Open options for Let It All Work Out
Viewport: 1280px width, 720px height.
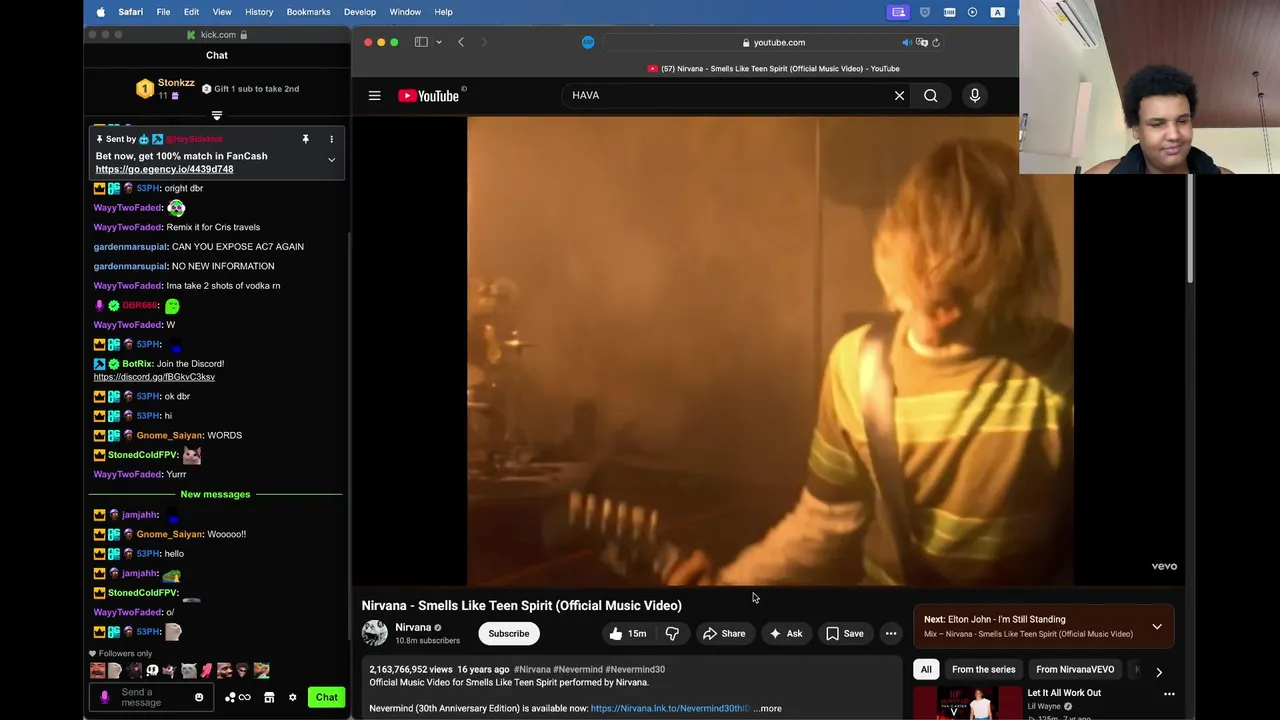click(x=1169, y=694)
